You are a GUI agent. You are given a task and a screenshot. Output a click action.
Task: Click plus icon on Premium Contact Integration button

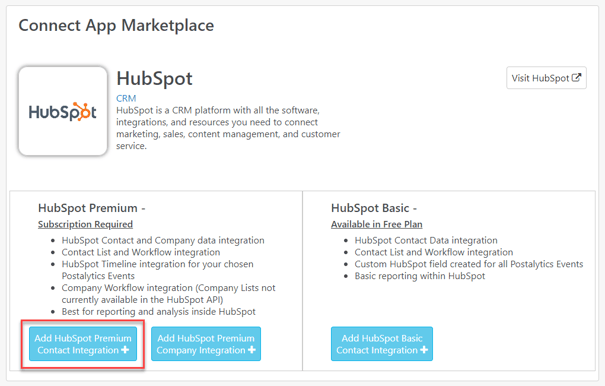pos(125,350)
